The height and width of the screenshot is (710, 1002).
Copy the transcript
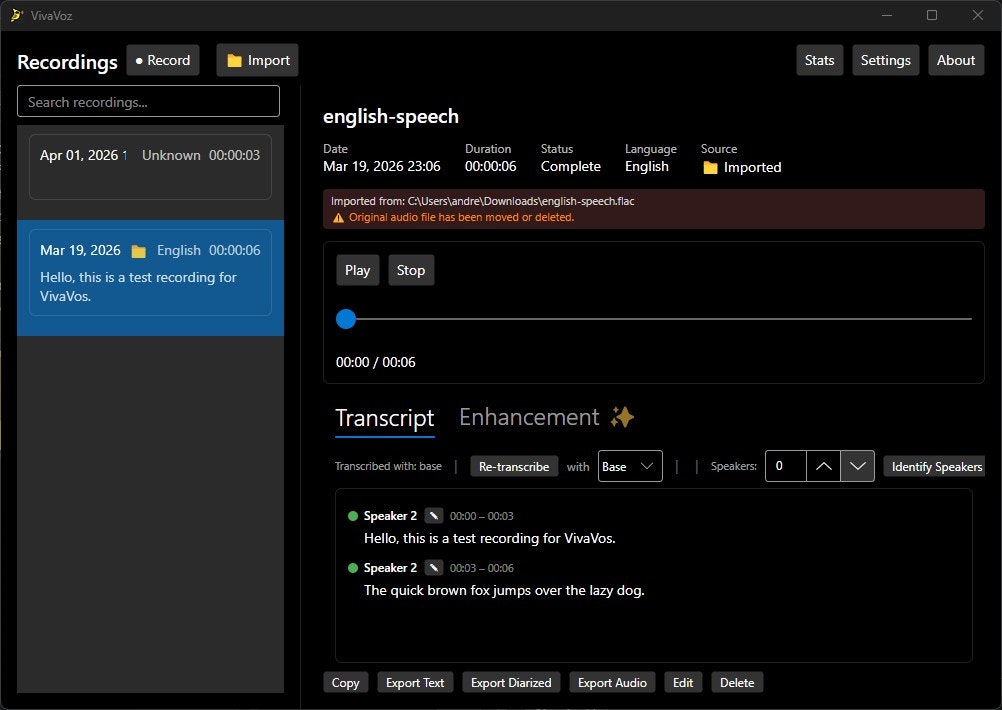pos(345,683)
